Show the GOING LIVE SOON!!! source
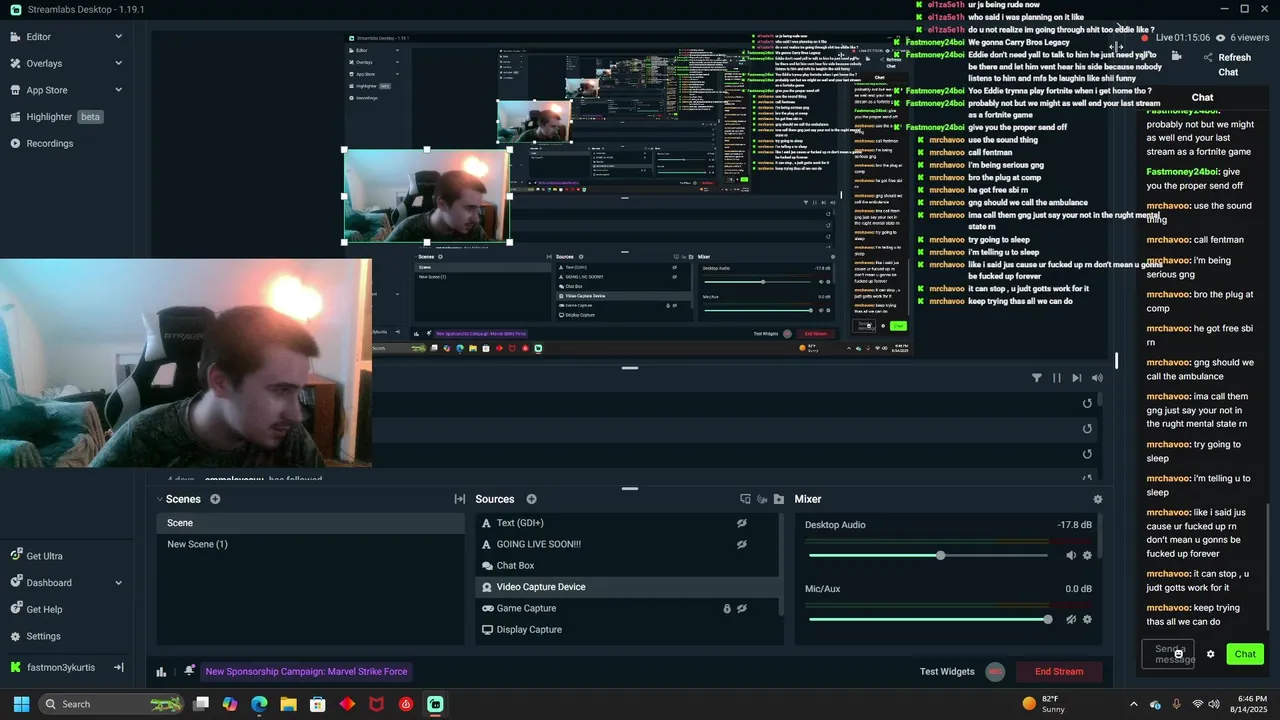Screen dimensions: 1280x720 742,545
